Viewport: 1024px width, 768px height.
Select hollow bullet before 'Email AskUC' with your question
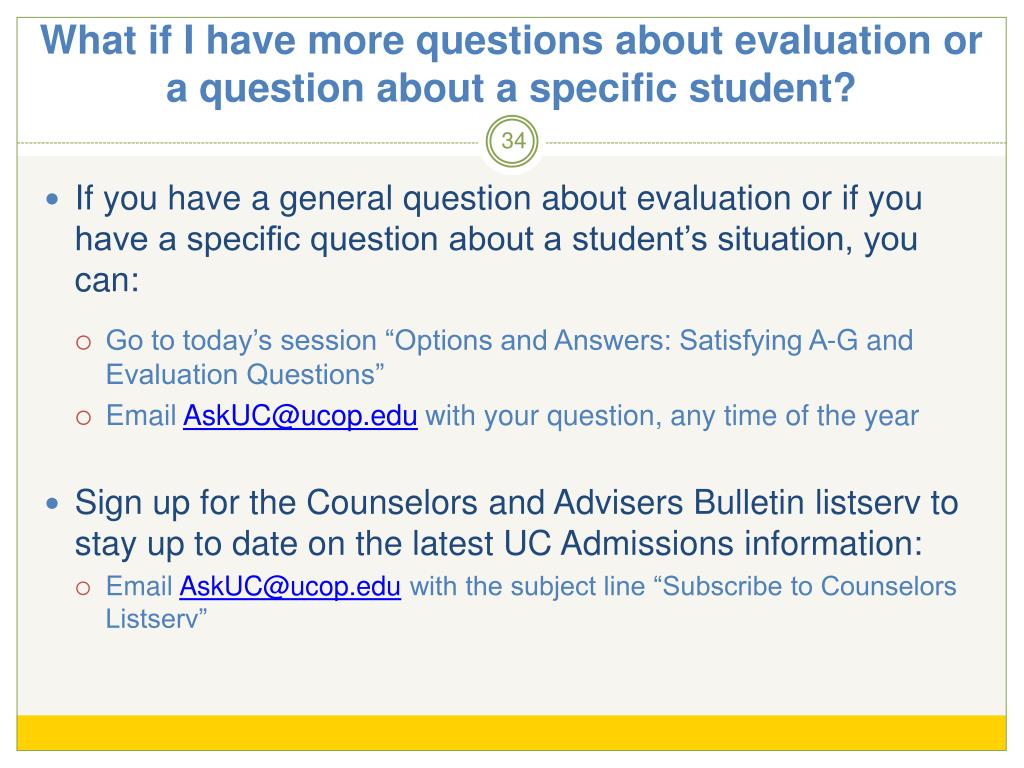pos(83,417)
